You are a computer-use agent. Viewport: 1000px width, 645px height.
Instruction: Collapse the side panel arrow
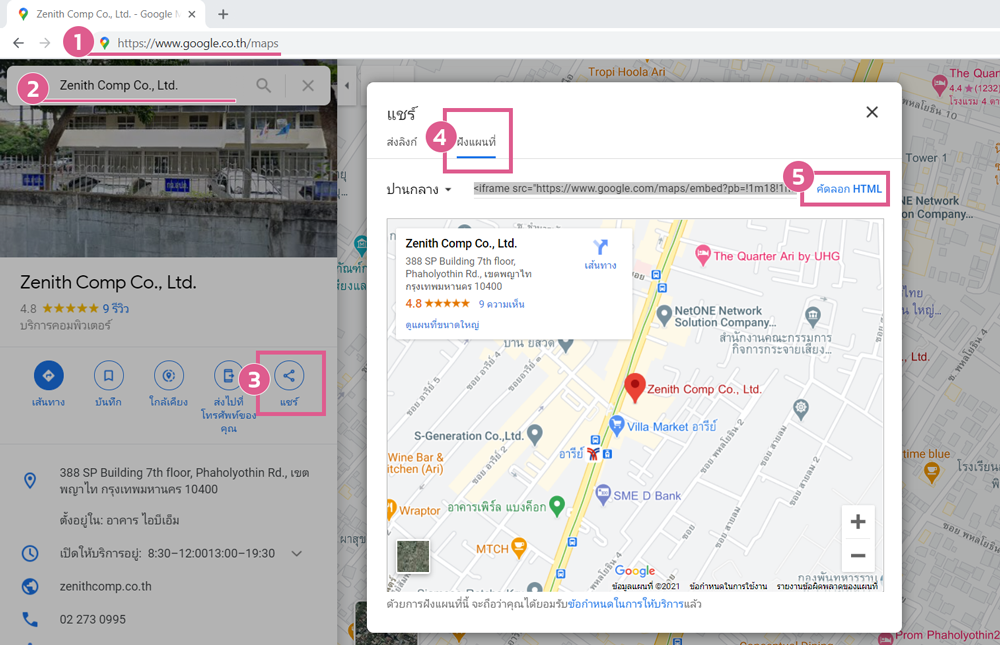pyautogui.click(x=349, y=86)
